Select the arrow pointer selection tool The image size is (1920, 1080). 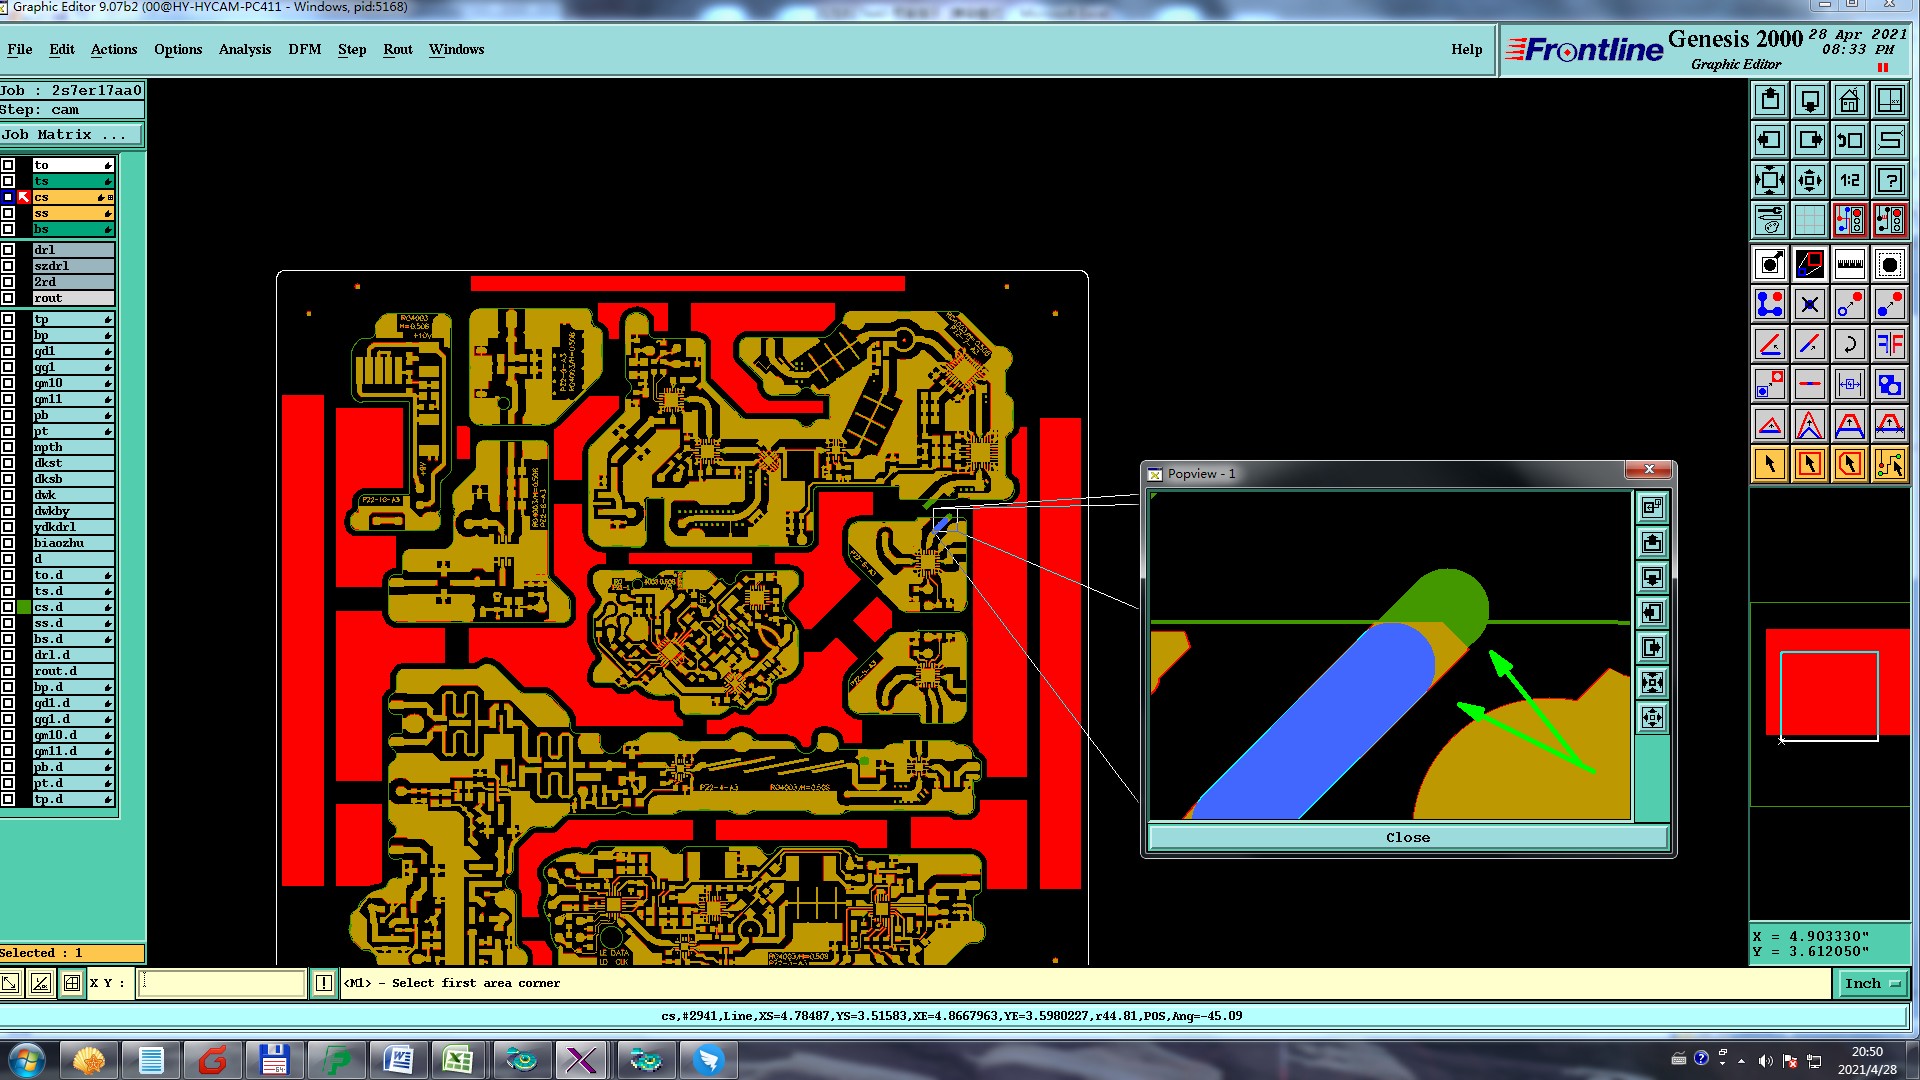tap(1769, 464)
